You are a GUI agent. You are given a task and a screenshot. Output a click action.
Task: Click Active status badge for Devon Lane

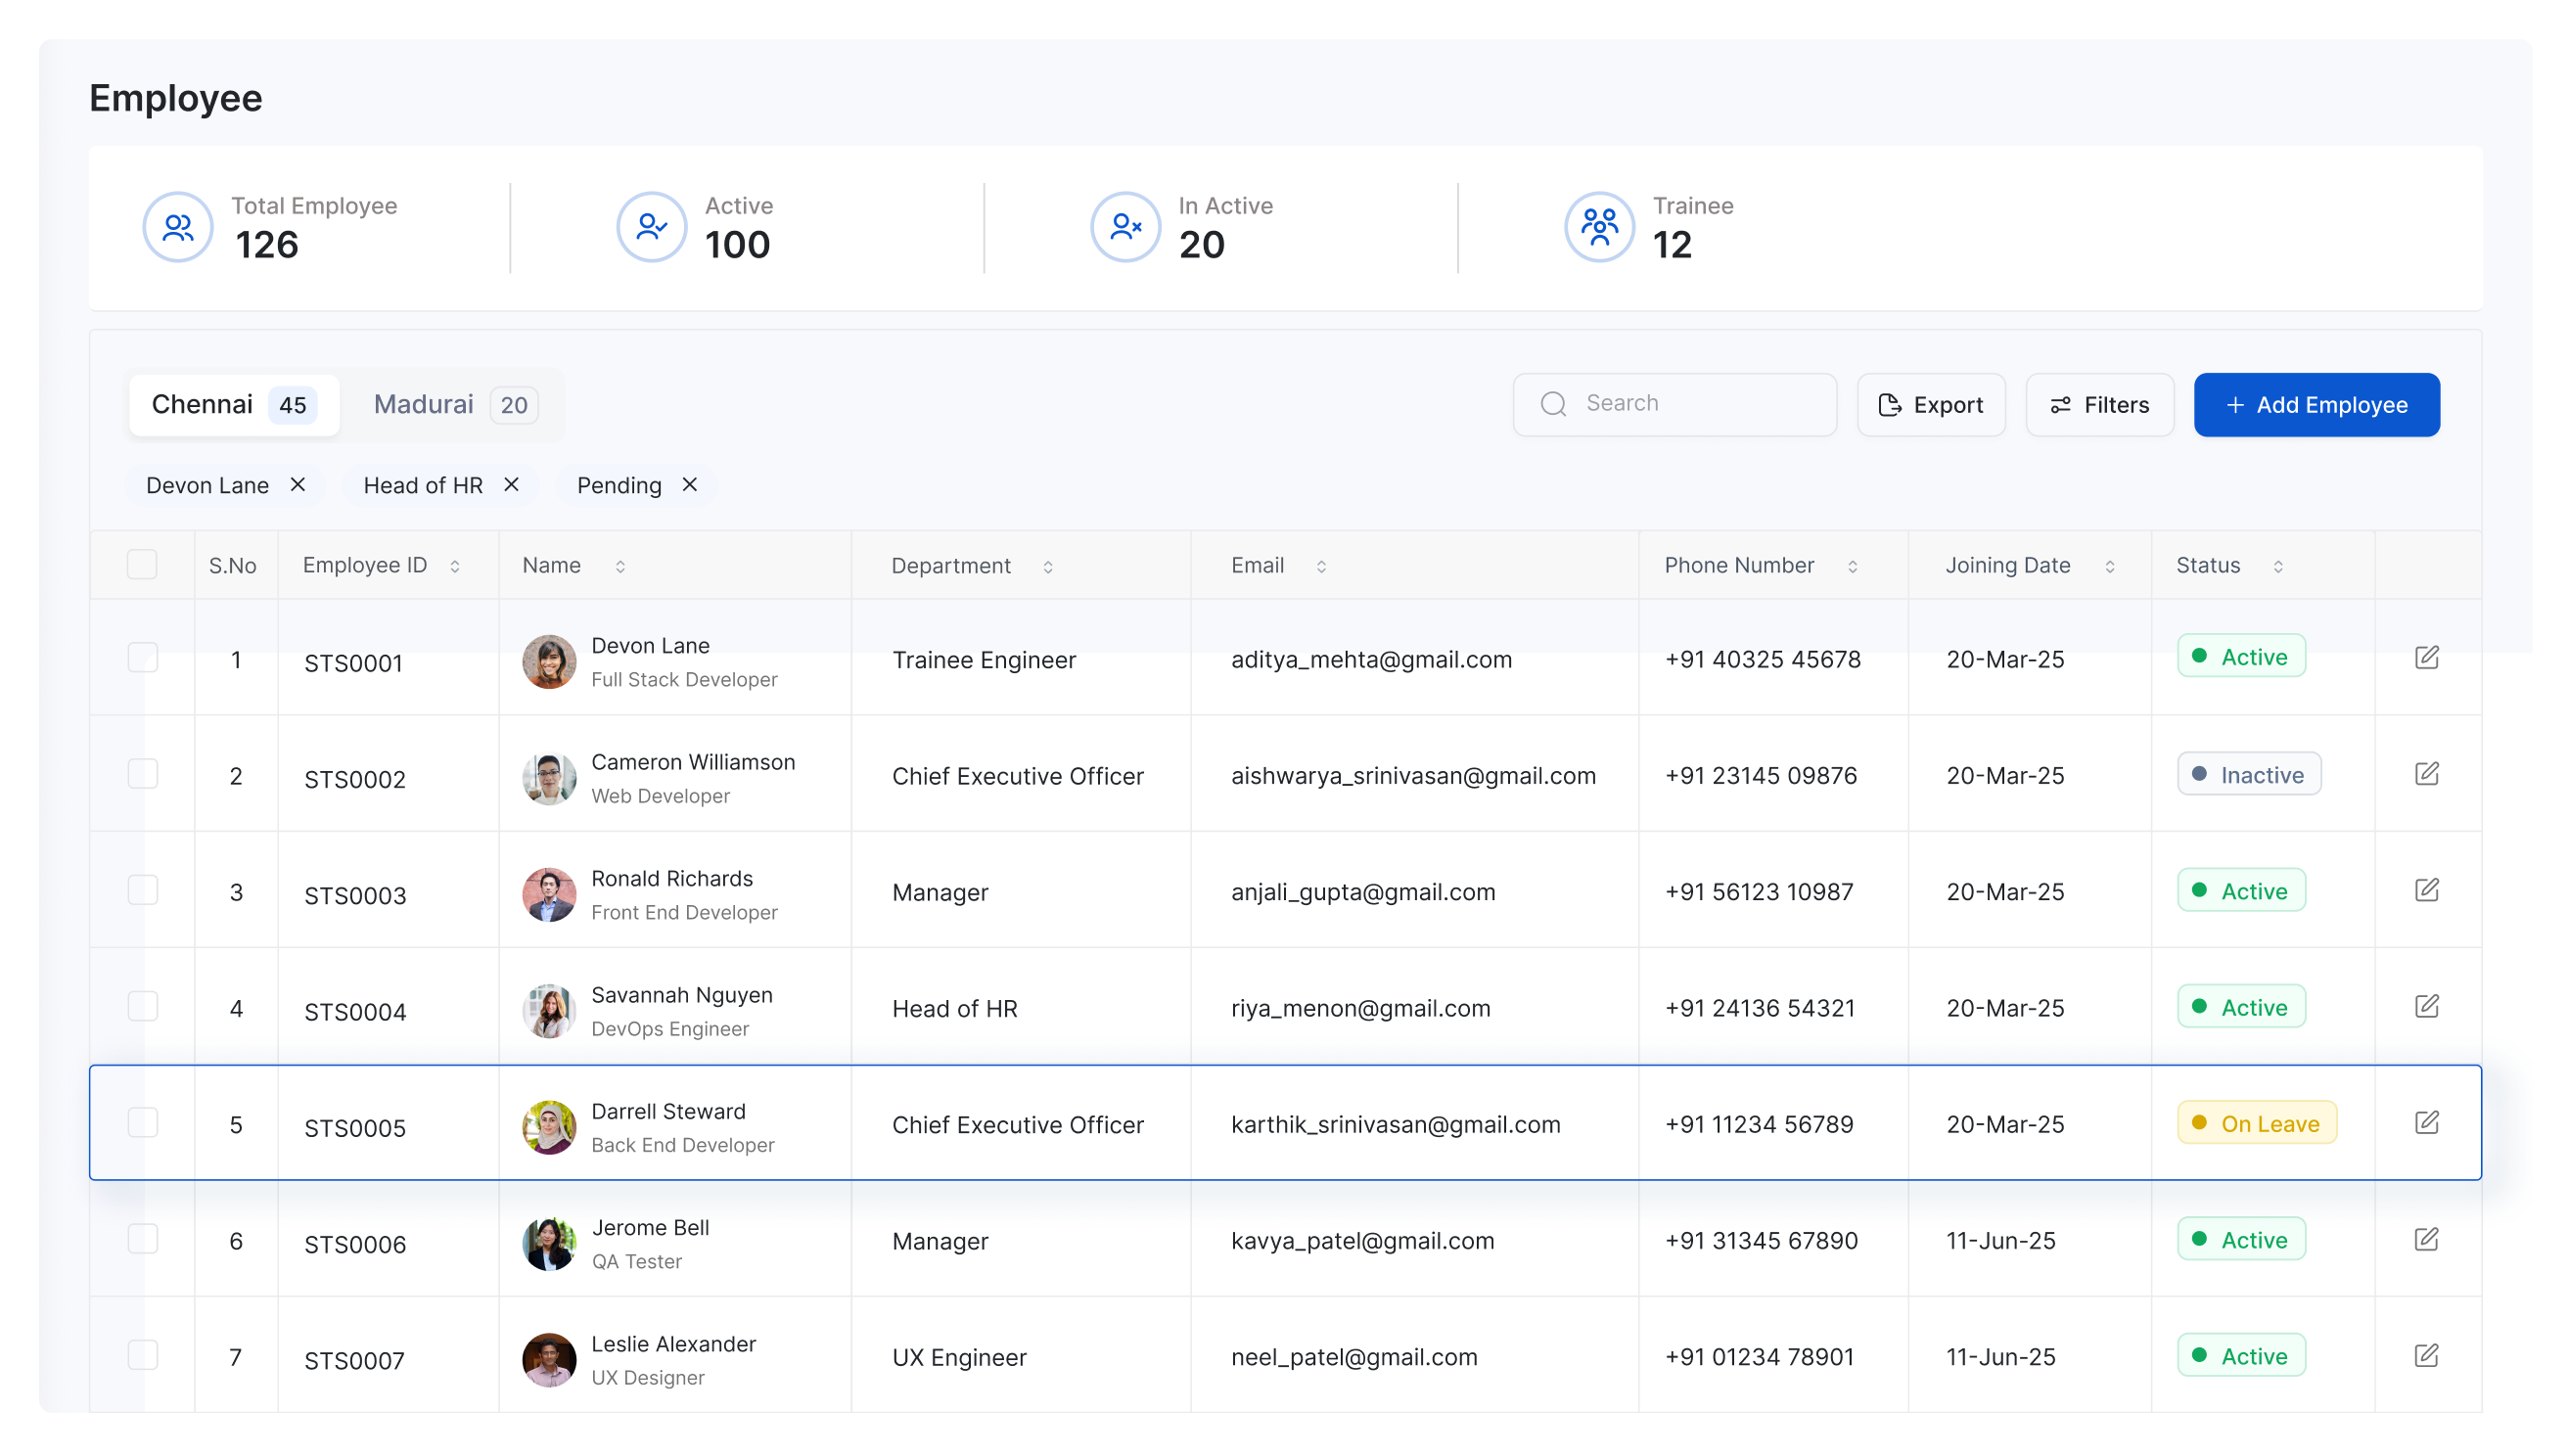click(2241, 657)
